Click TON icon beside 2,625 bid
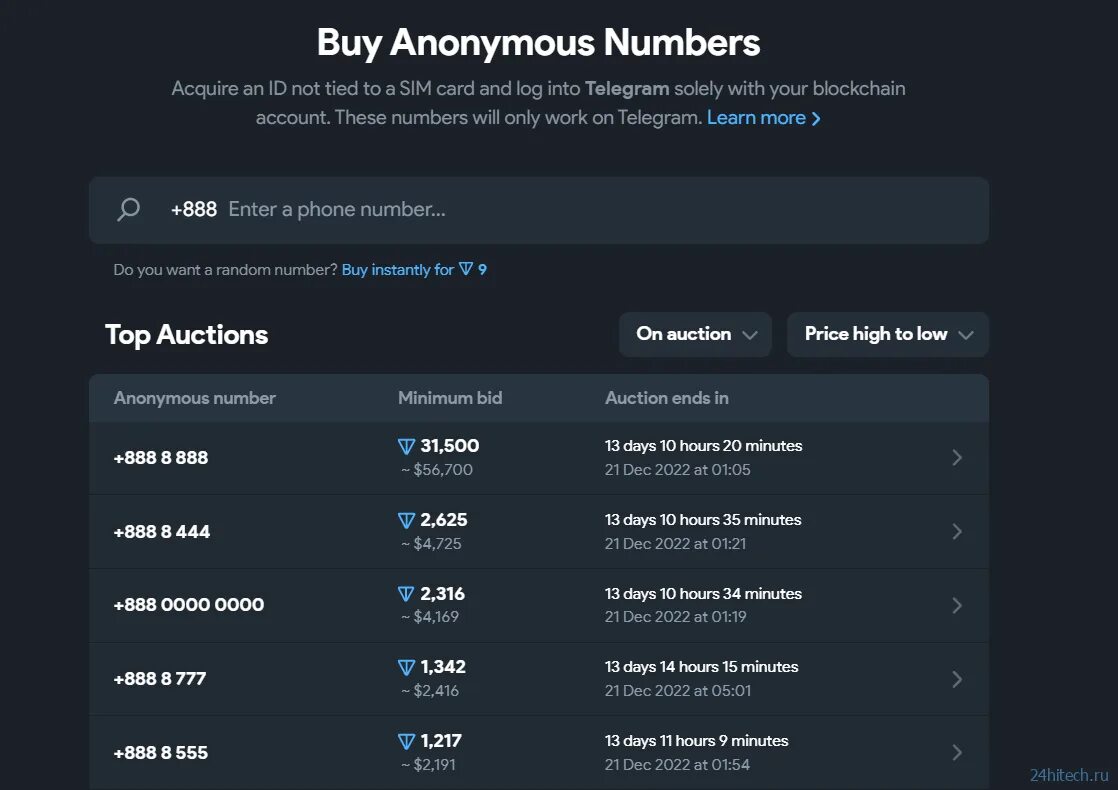The width and height of the screenshot is (1118, 790). (406, 521)
